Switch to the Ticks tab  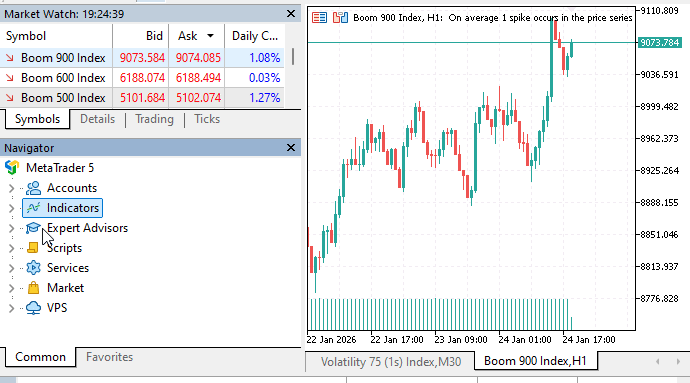pos(207,119)
